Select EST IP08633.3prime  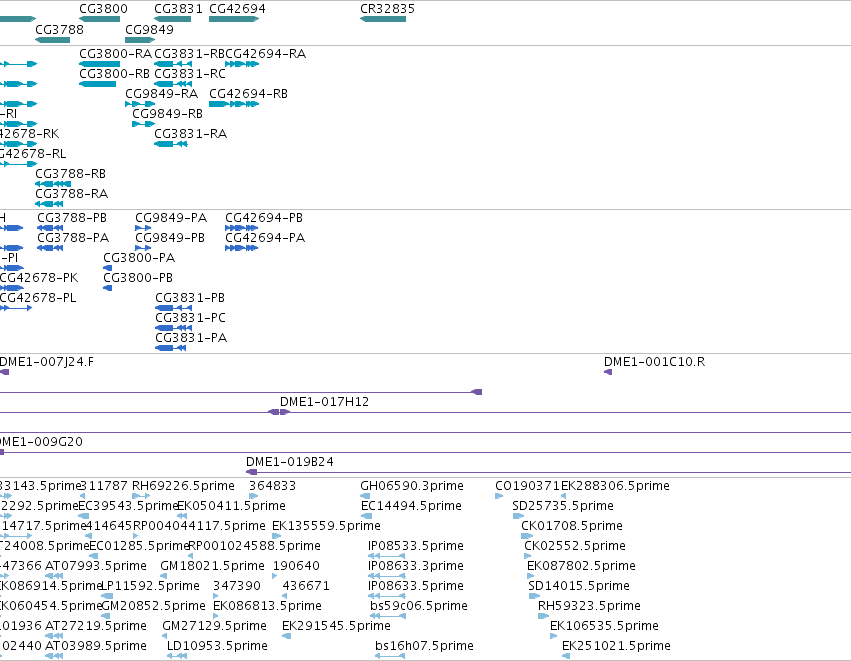click(386, 576)
